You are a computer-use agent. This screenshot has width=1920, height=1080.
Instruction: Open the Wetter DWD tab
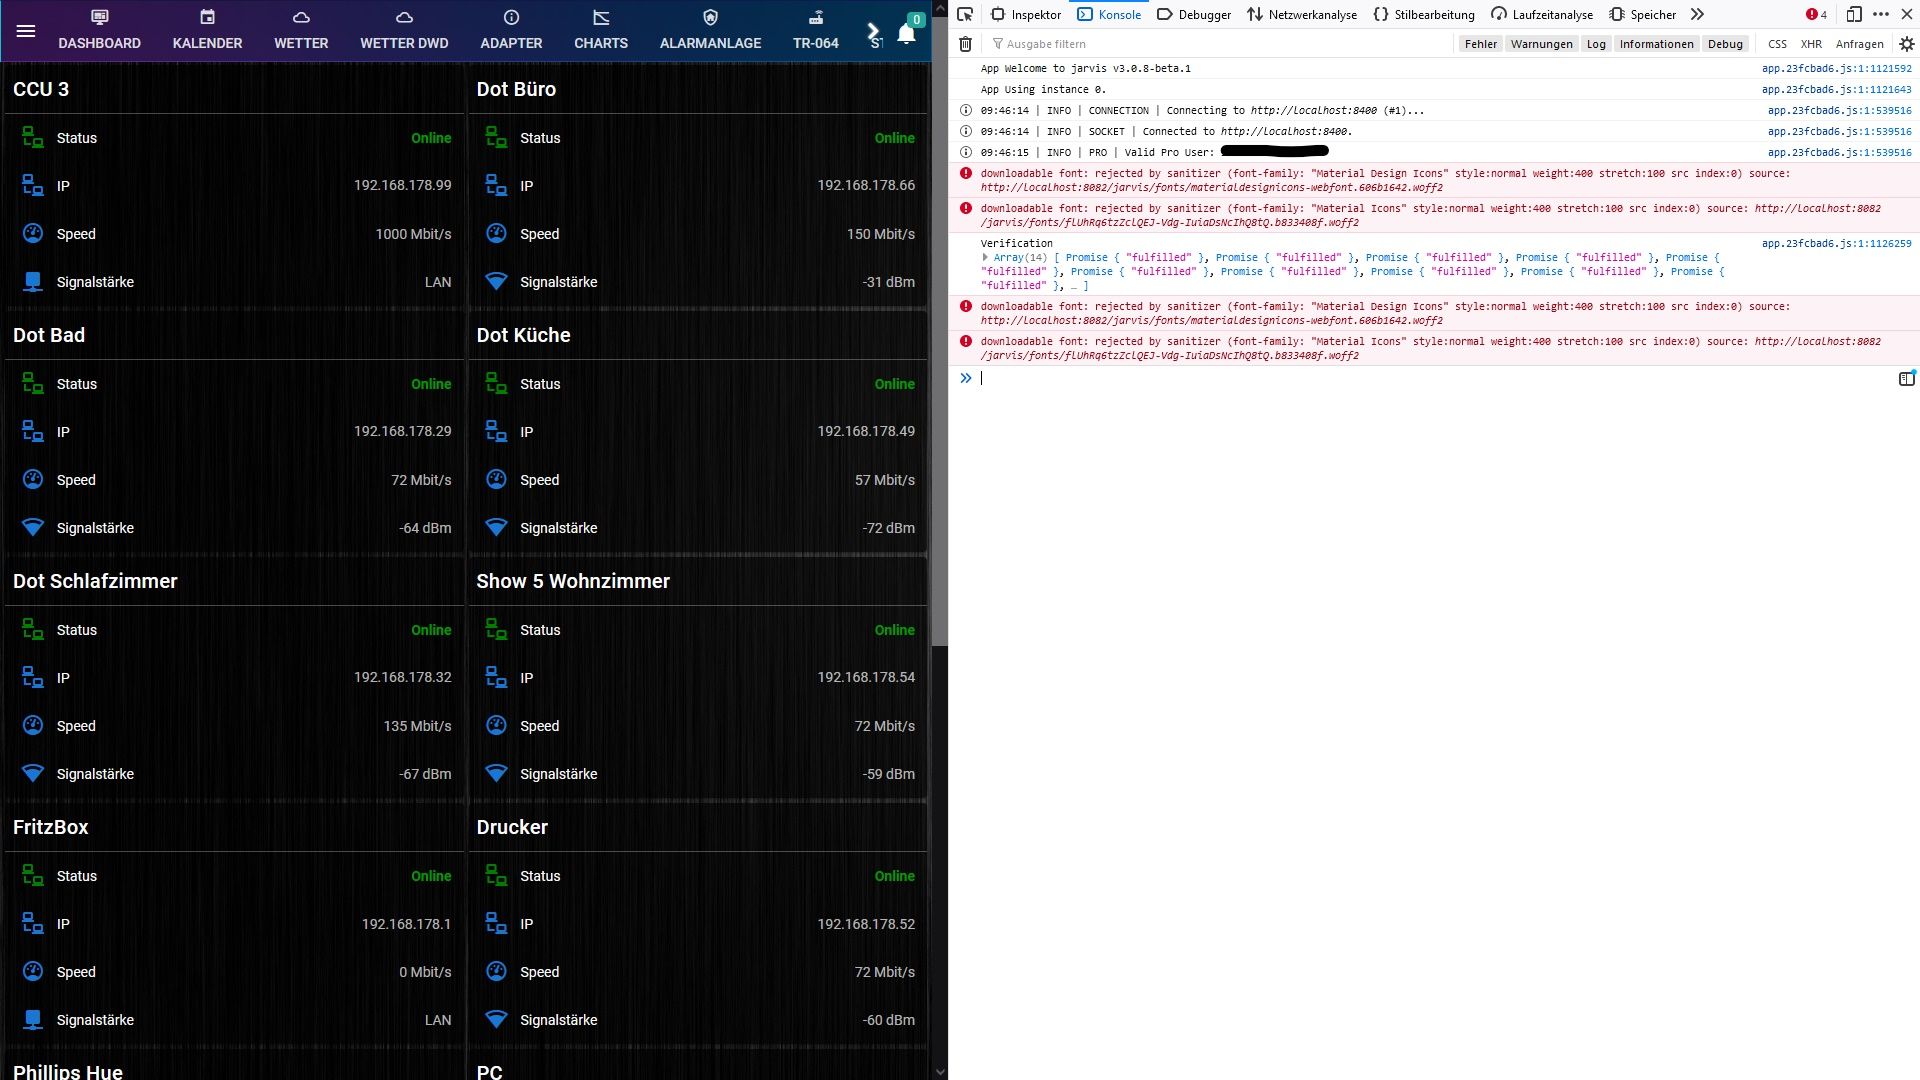[404, 31]
